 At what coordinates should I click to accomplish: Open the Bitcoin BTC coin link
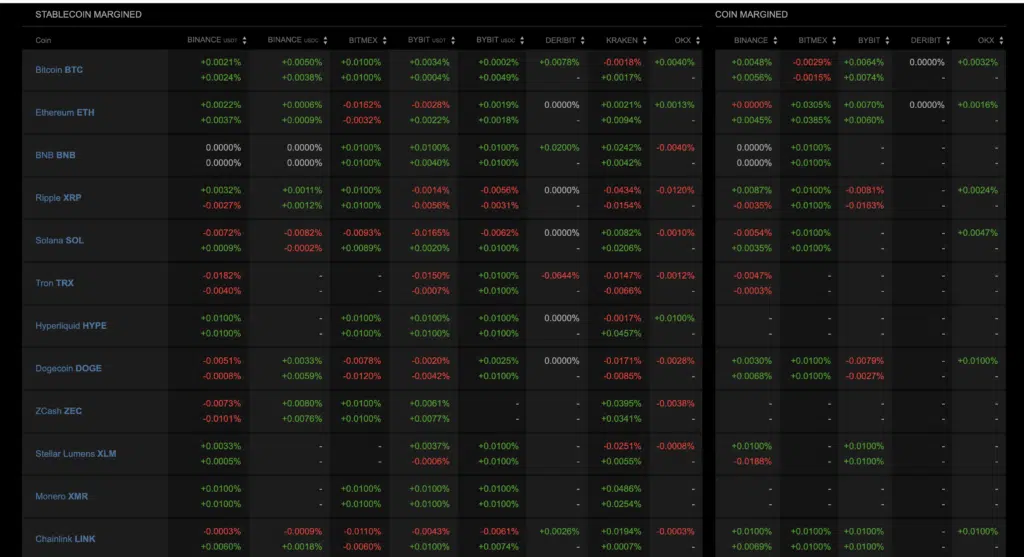click(59, 70)
